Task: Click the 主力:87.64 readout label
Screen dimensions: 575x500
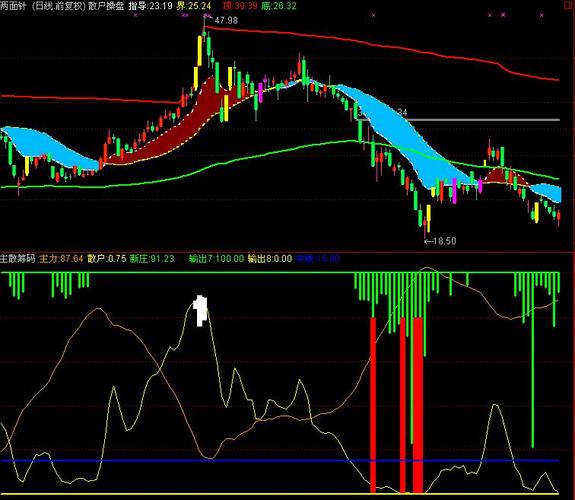Action: point(61,259)
